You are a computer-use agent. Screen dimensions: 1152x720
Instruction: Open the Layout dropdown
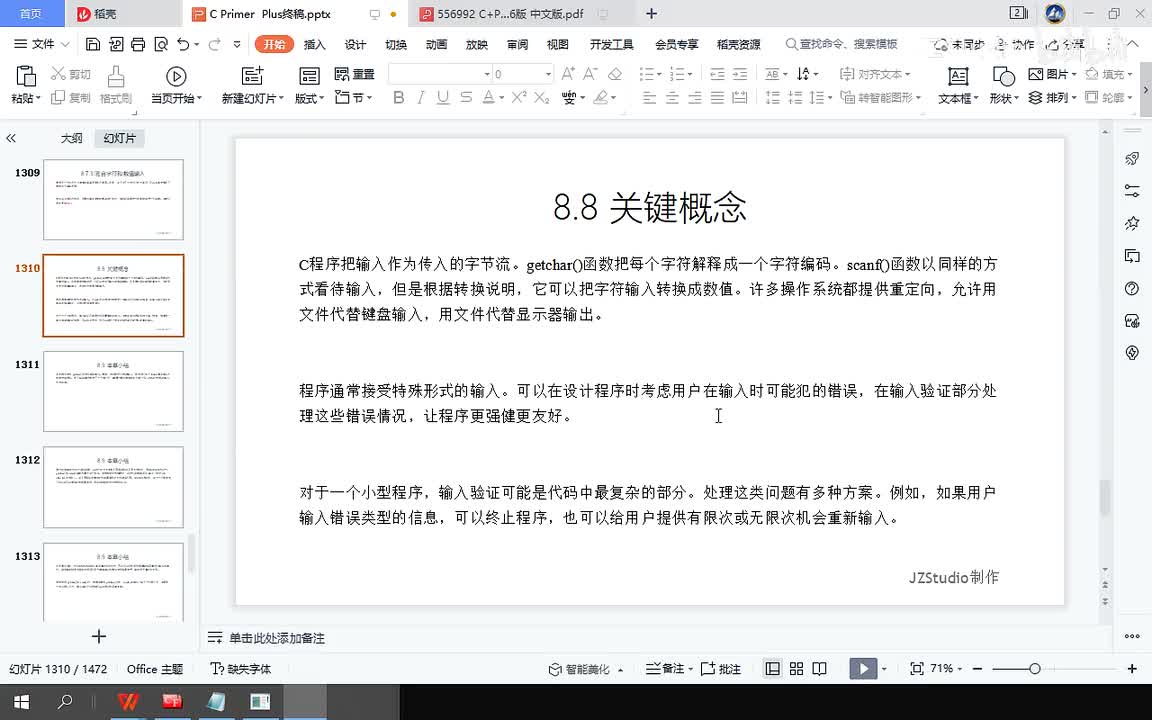click(309, 98)
